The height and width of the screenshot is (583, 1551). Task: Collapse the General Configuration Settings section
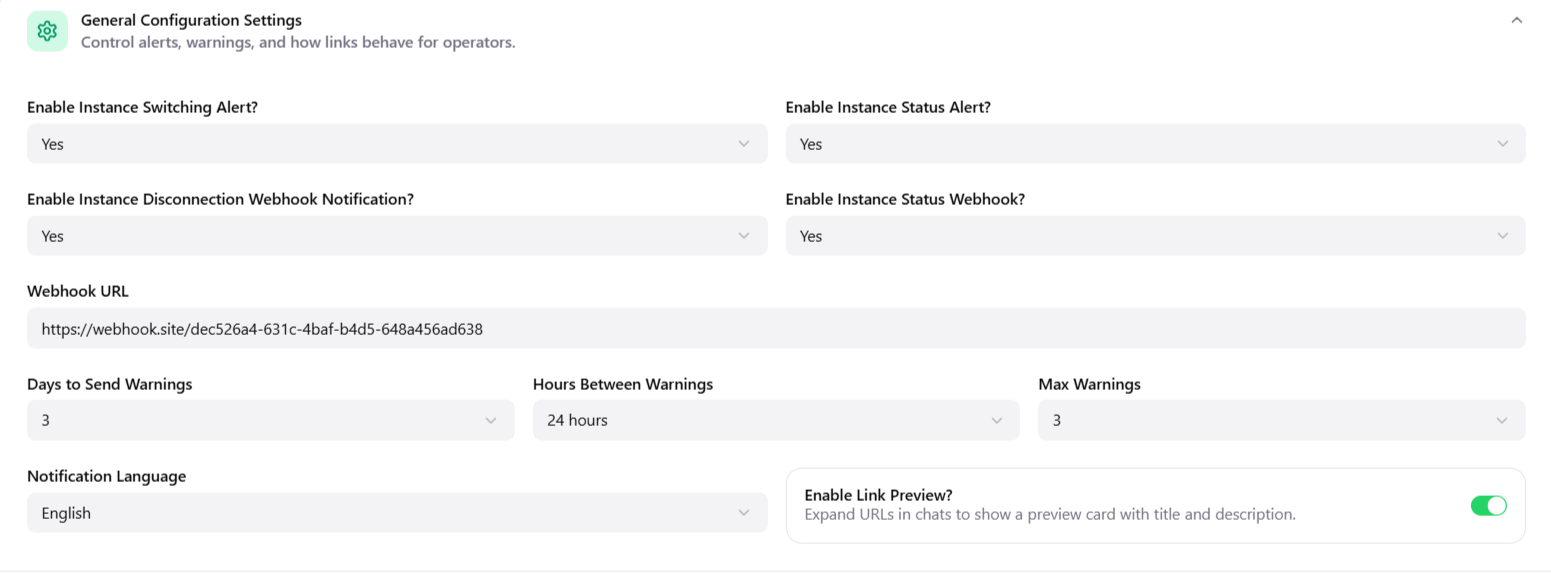1516,20
